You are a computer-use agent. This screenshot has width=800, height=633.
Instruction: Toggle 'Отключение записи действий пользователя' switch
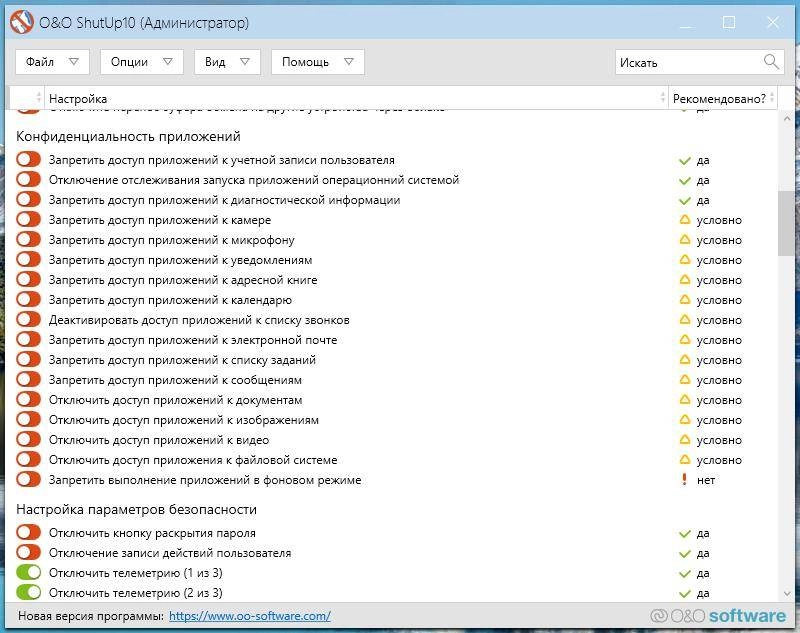pos(28,552)
